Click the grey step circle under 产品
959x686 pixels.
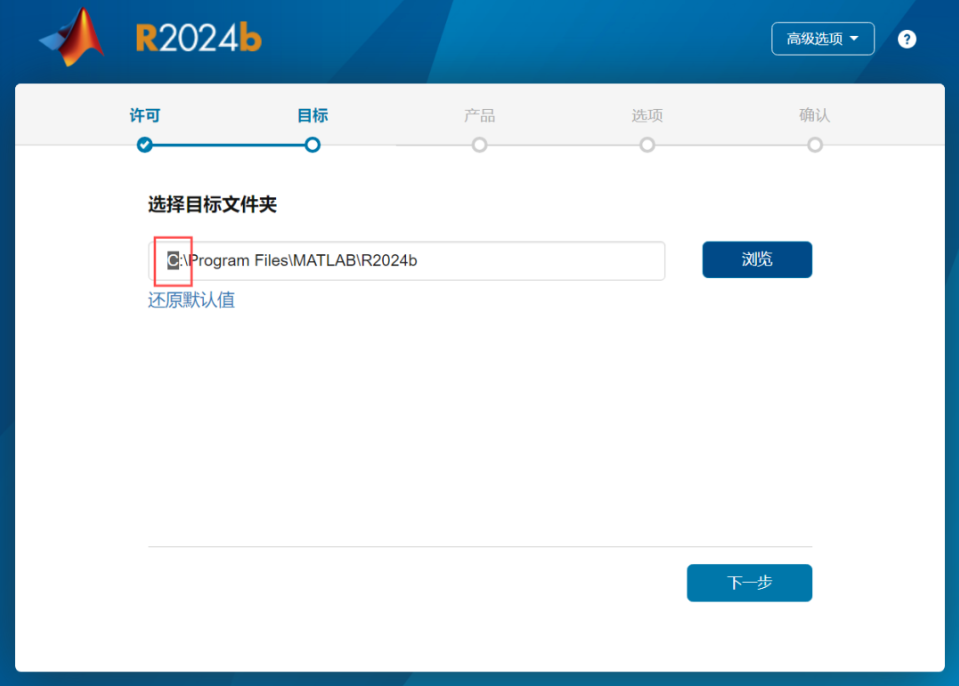[x=479, y=145]
